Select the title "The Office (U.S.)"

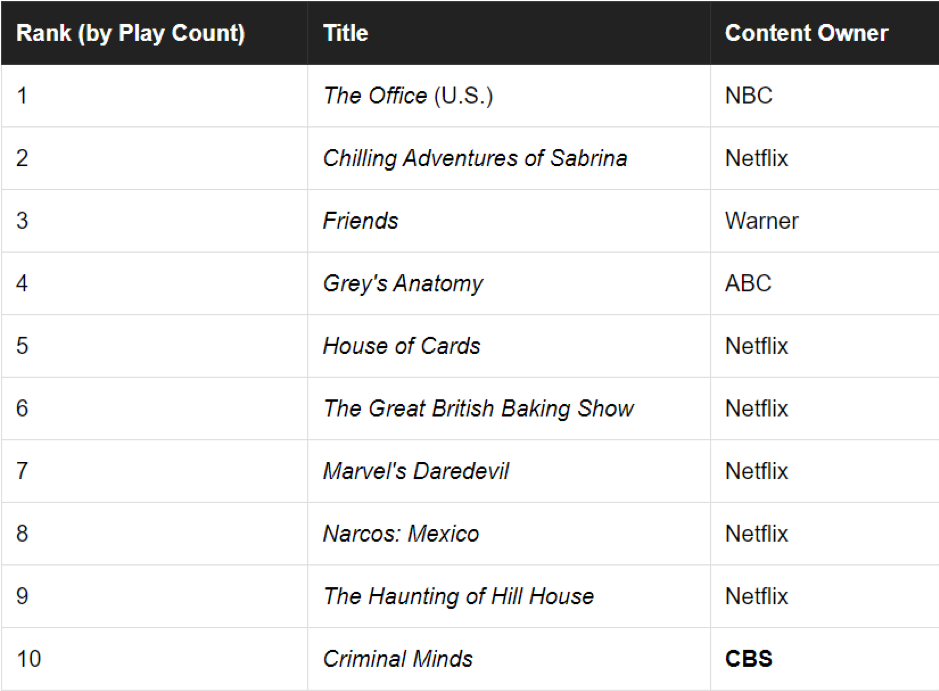(x=408, y=96)
